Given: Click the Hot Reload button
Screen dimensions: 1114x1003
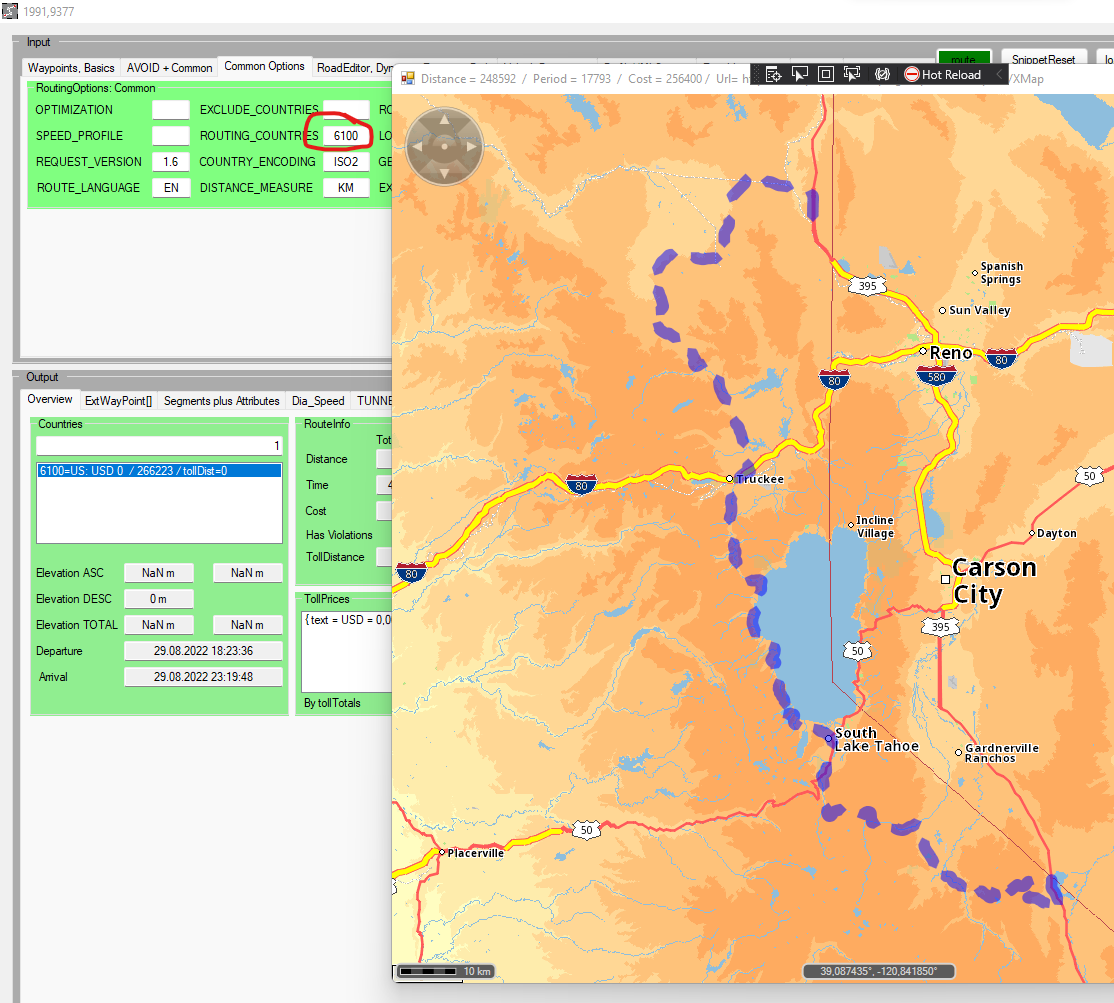Looking at the screenshot, I should 942,74.
